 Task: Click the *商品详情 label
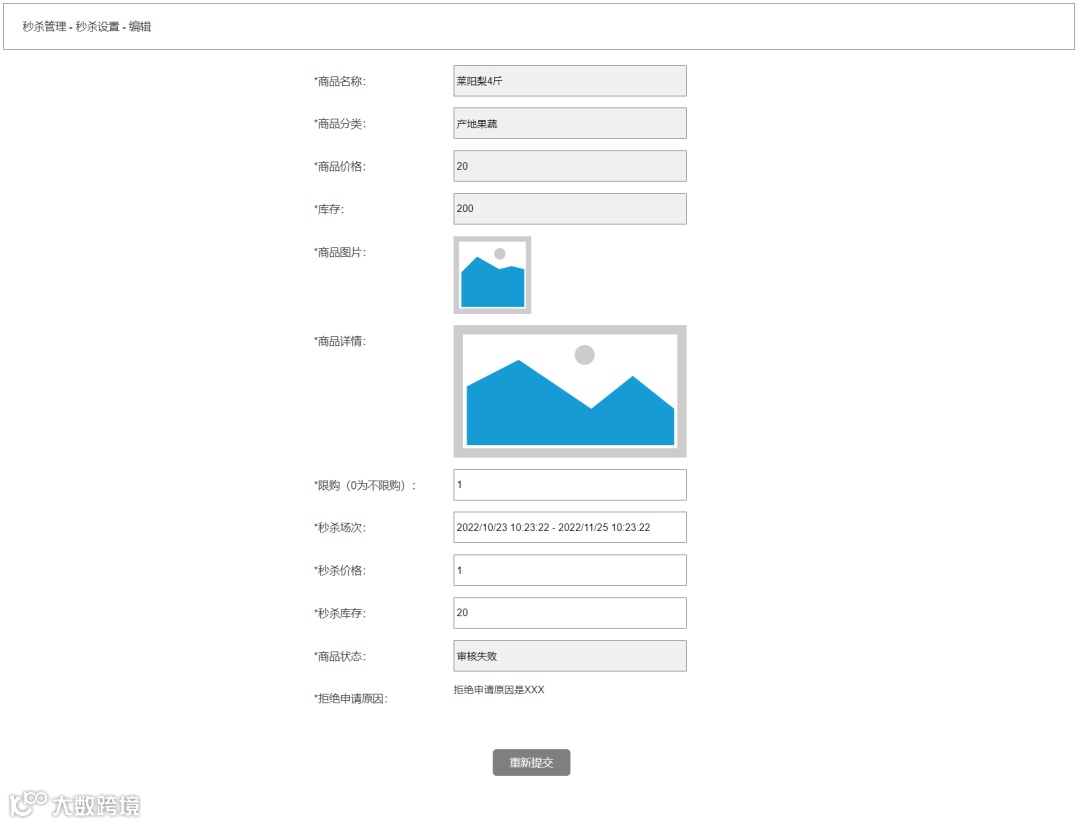point(340,342)
